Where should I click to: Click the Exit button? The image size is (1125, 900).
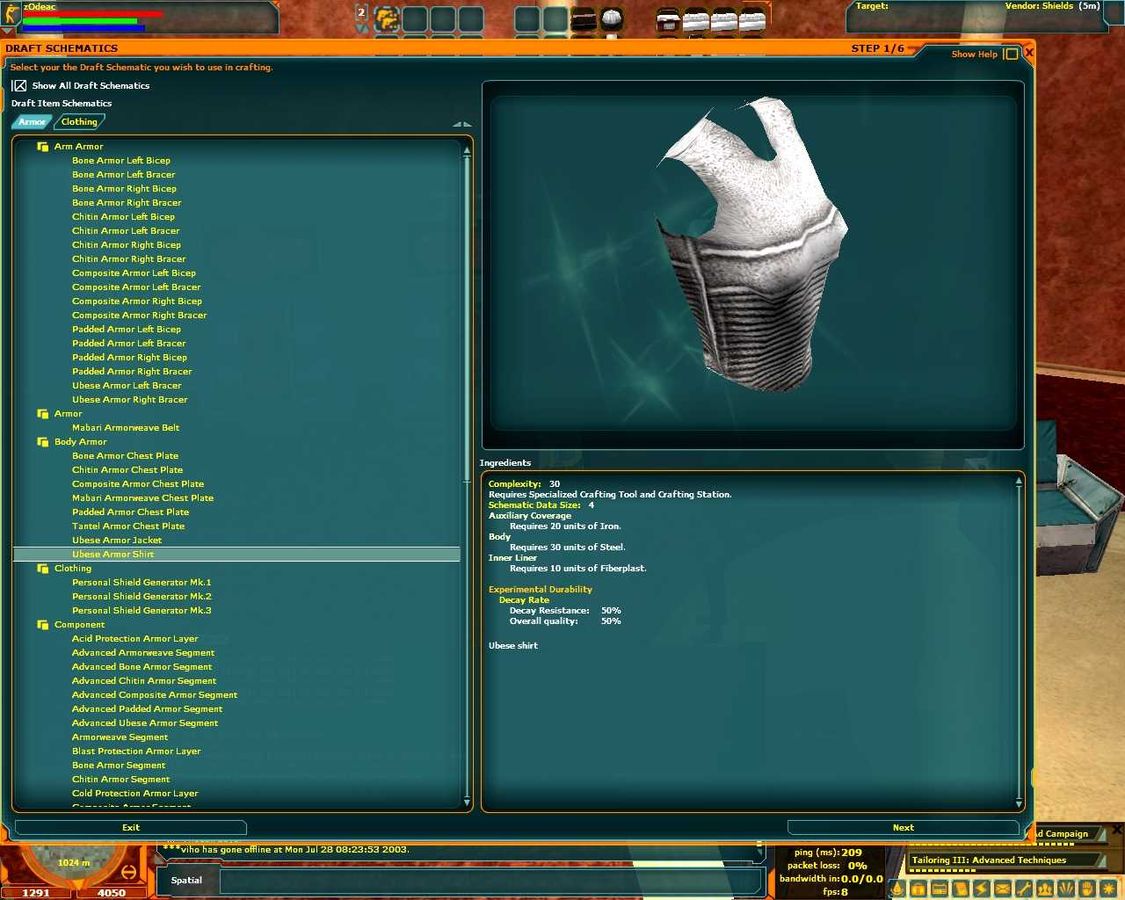click(x=131, y=828)
